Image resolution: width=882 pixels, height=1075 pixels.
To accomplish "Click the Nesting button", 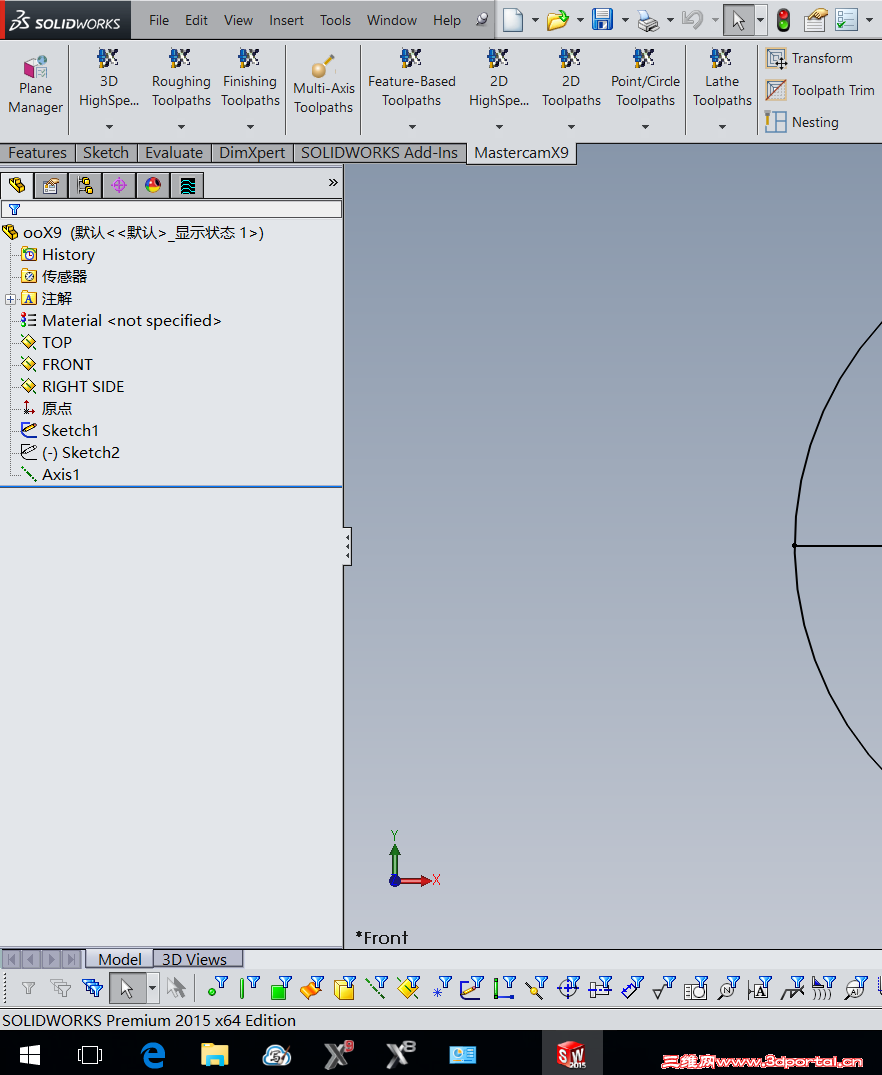I will 802,122.
